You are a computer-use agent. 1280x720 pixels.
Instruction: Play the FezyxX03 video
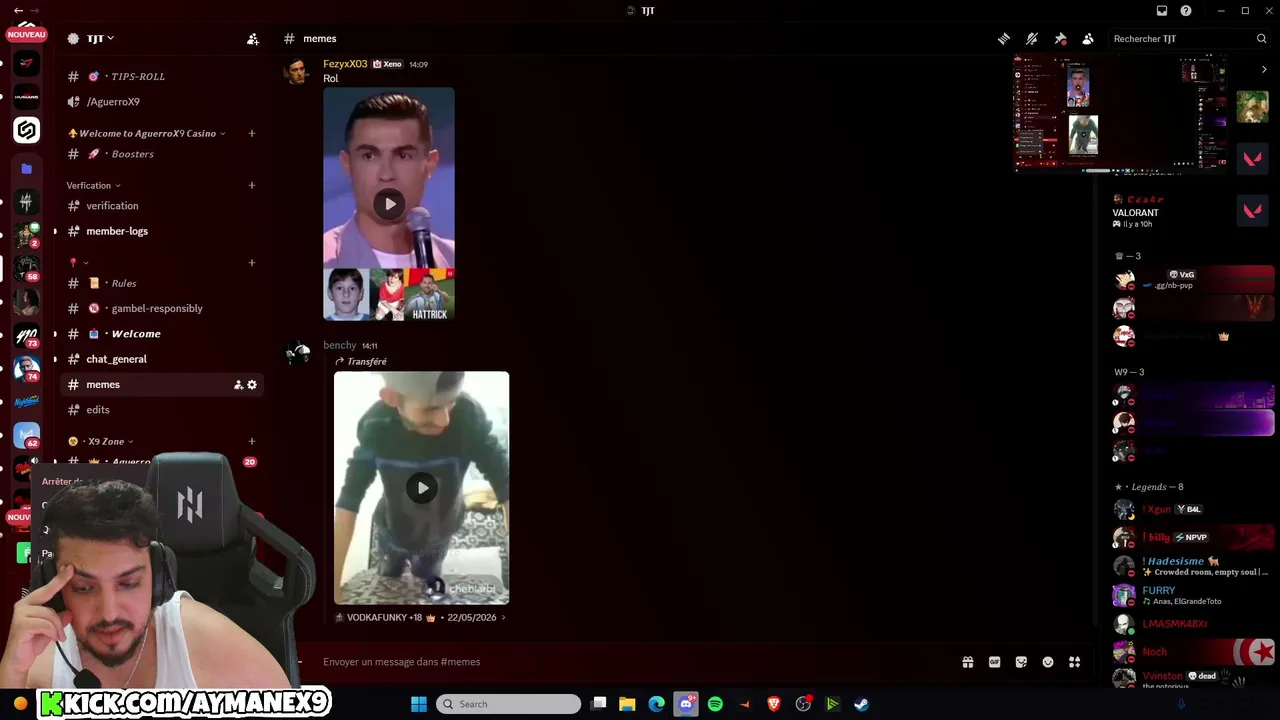click(389, 204)
